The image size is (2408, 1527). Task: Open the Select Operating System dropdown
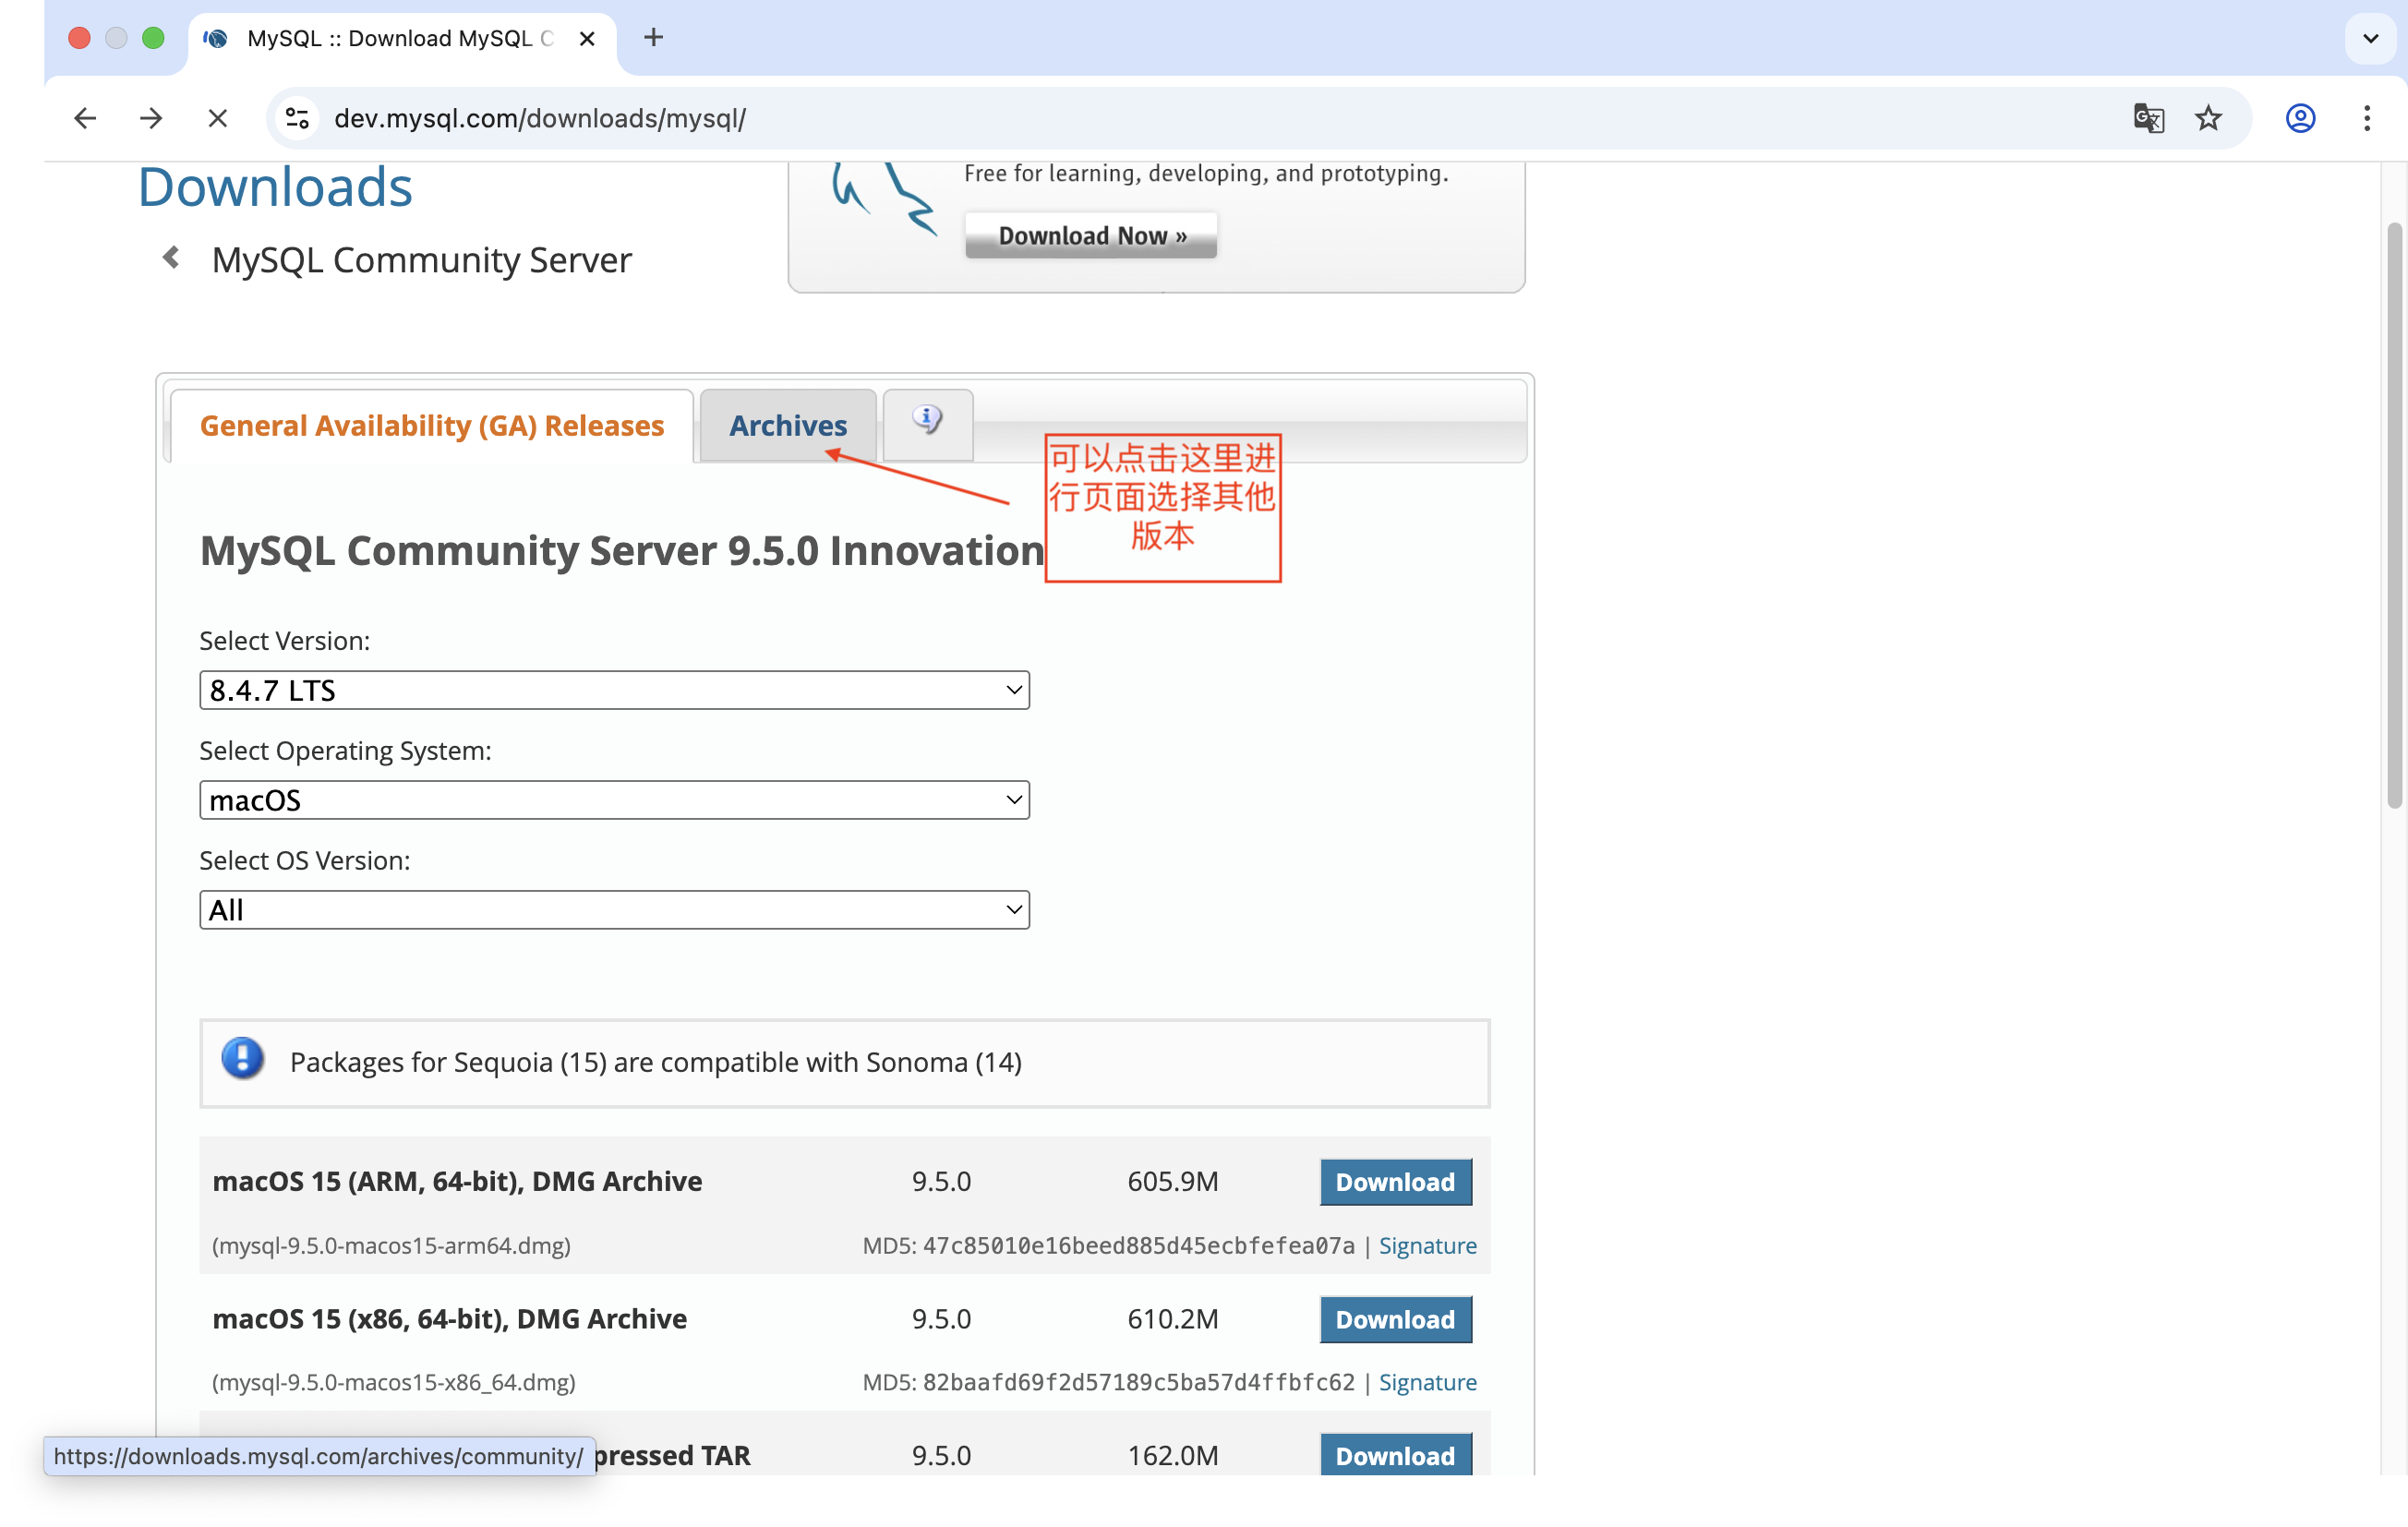click(x=614, y=800)
